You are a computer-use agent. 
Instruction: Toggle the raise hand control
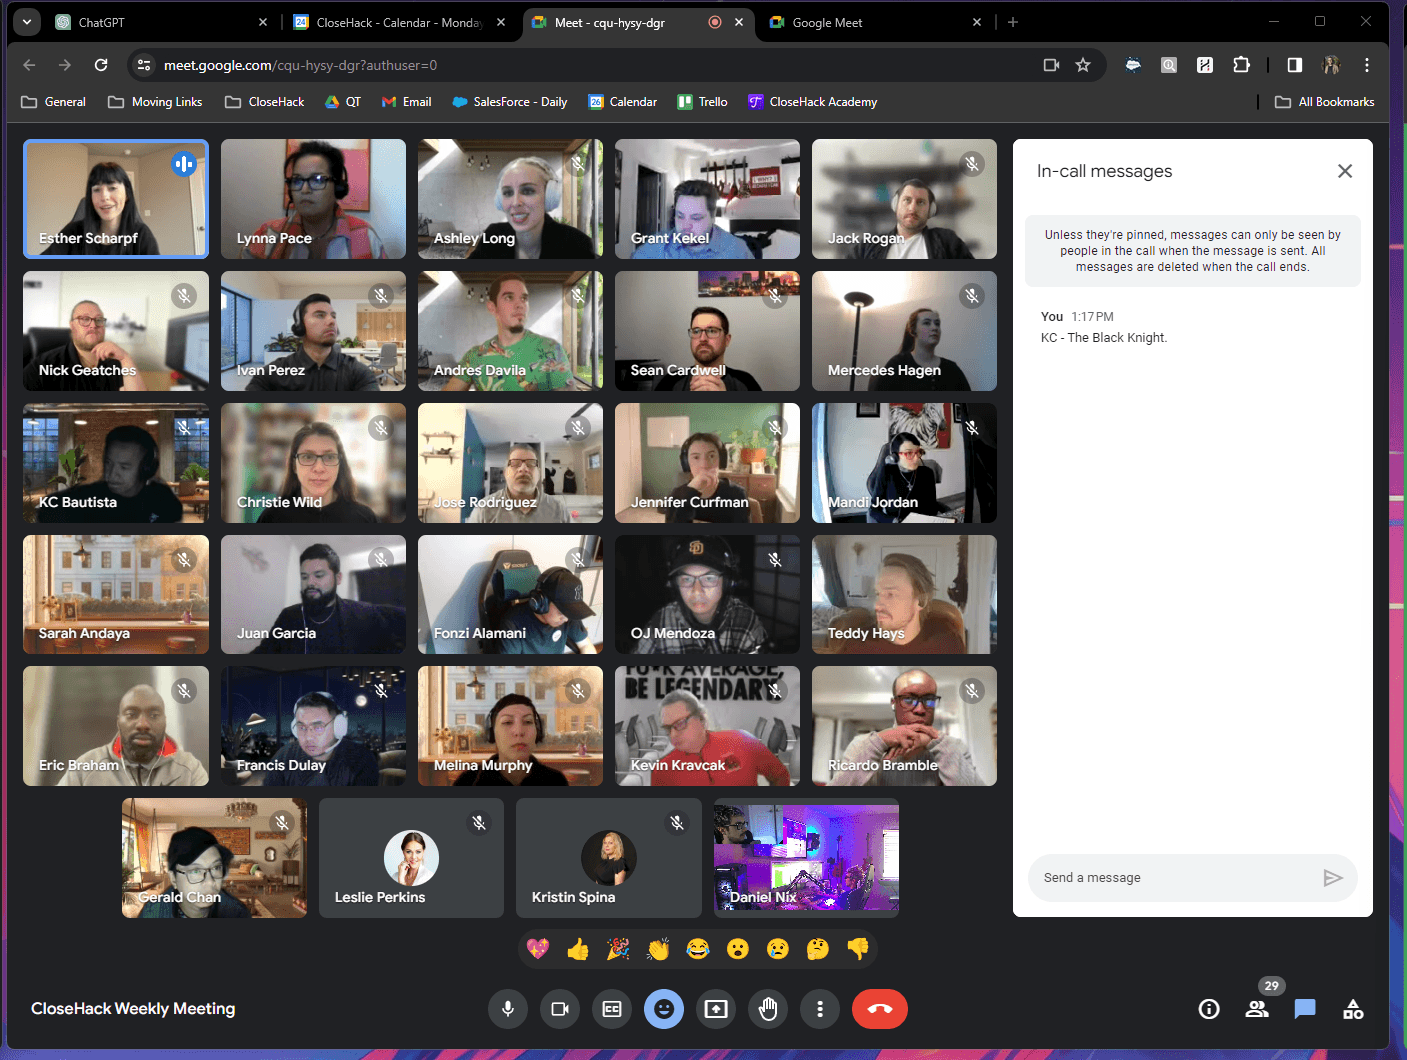click(768, 1009)
